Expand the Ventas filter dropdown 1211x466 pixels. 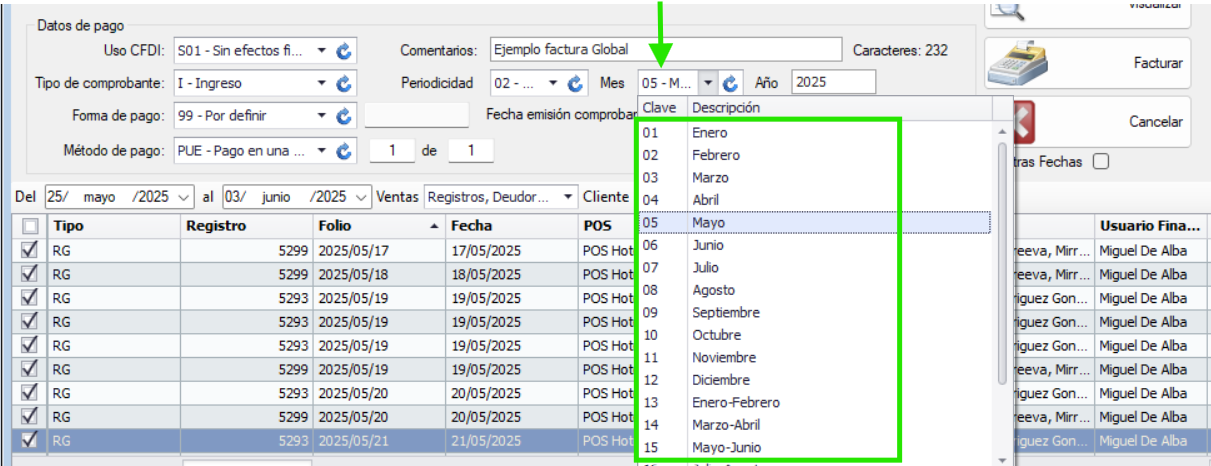(568, 197)
